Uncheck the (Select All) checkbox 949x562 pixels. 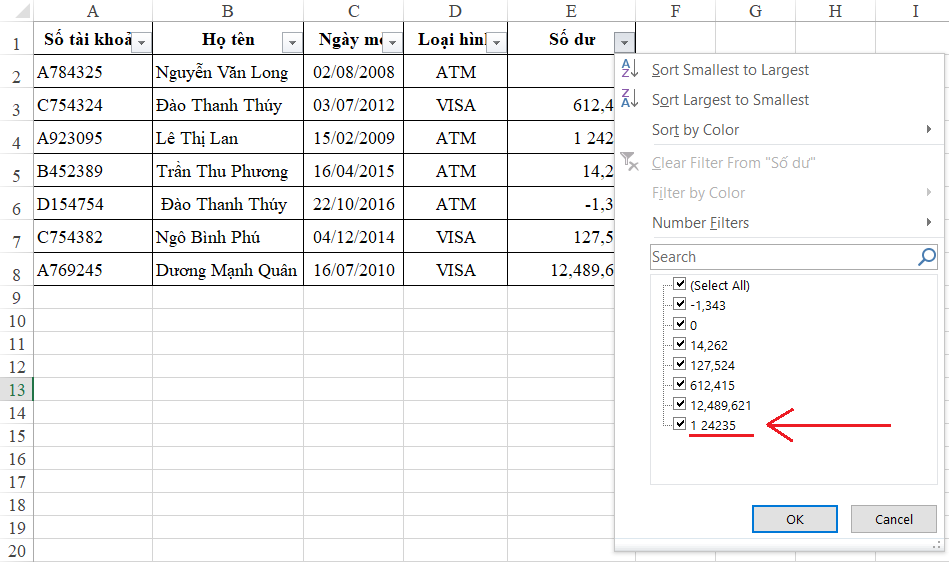(x=680, y=285)
